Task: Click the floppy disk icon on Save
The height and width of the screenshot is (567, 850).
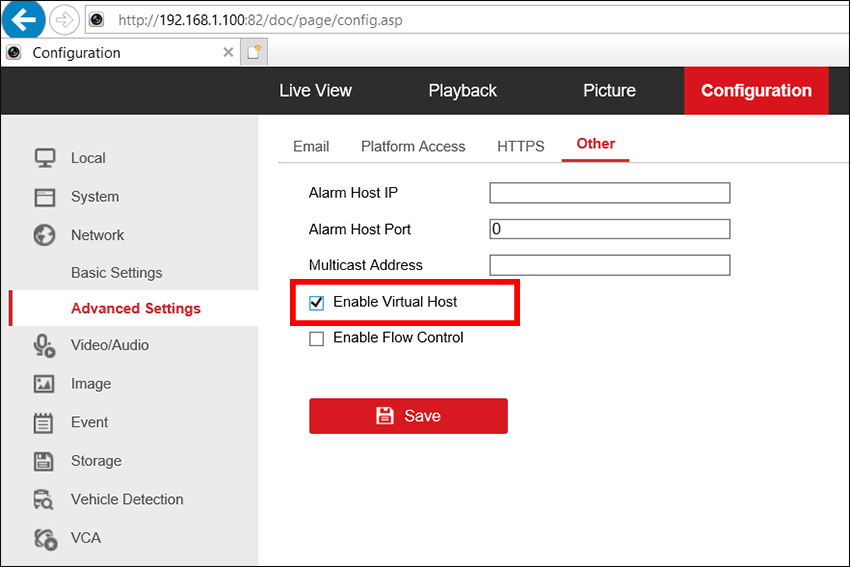Action: [385, 416]
